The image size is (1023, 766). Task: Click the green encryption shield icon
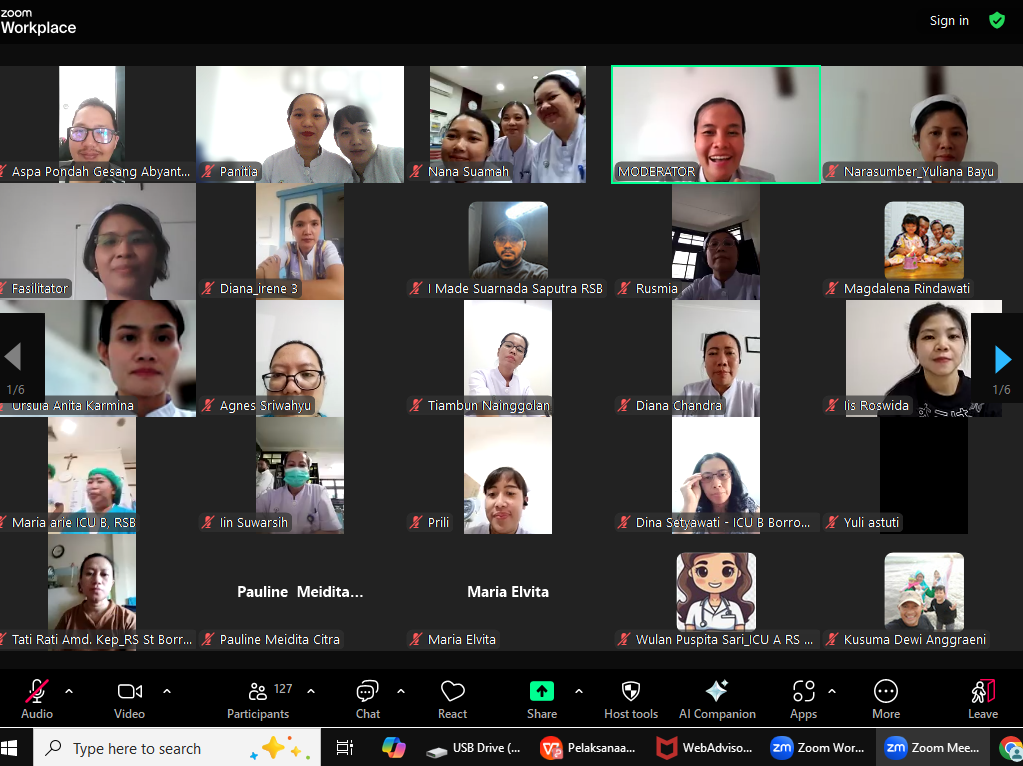tap(997, 20)
